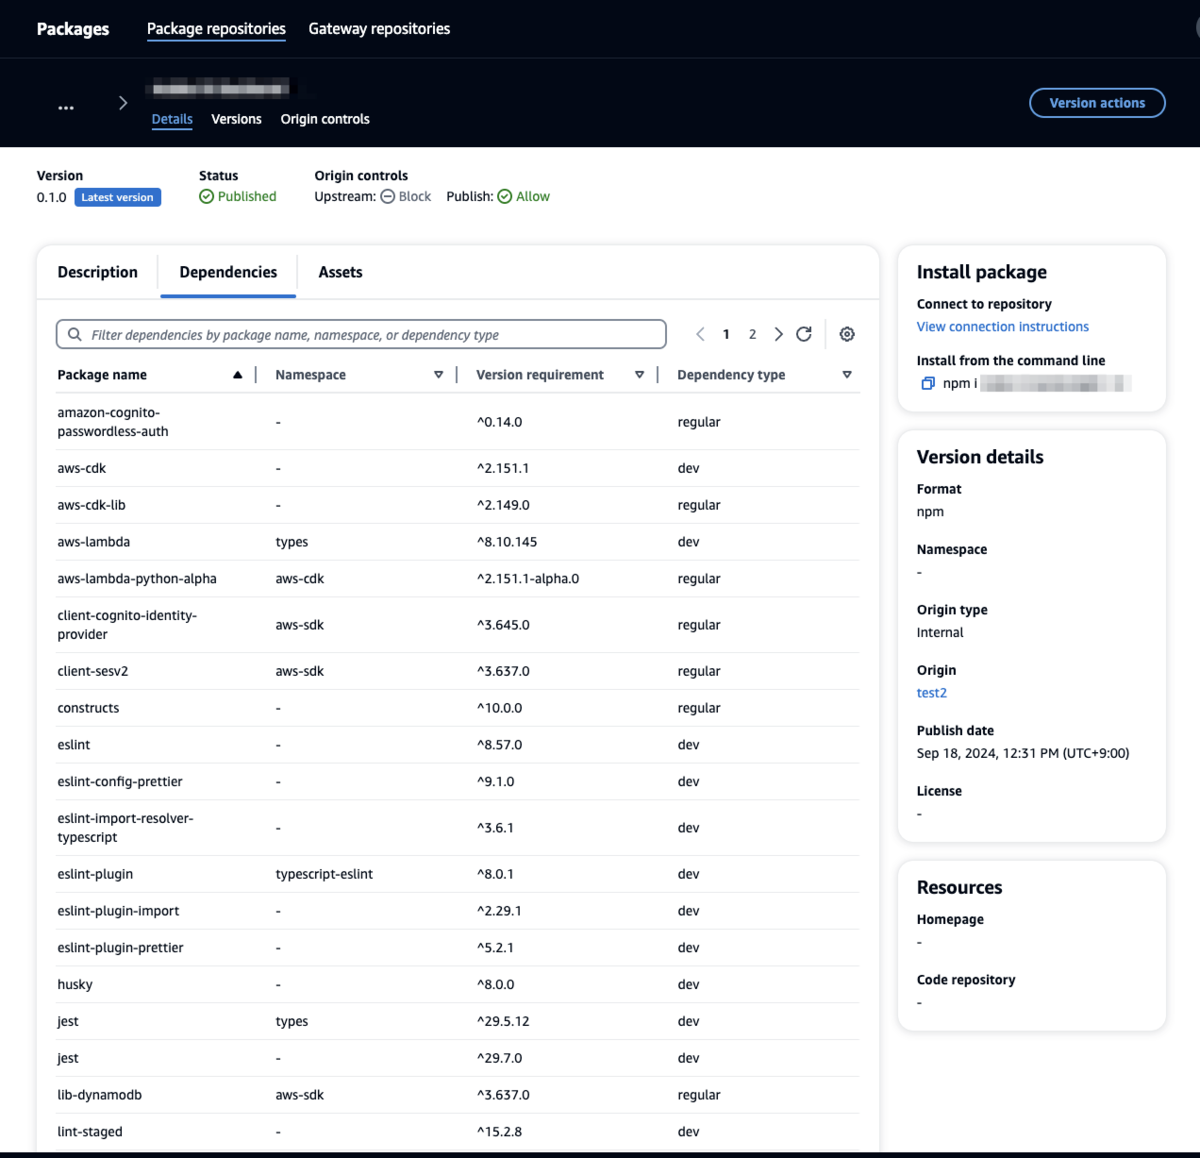The image size is (1200, 1158).
Task: Go to page 2 of dependencies
Action: [752, 334]
